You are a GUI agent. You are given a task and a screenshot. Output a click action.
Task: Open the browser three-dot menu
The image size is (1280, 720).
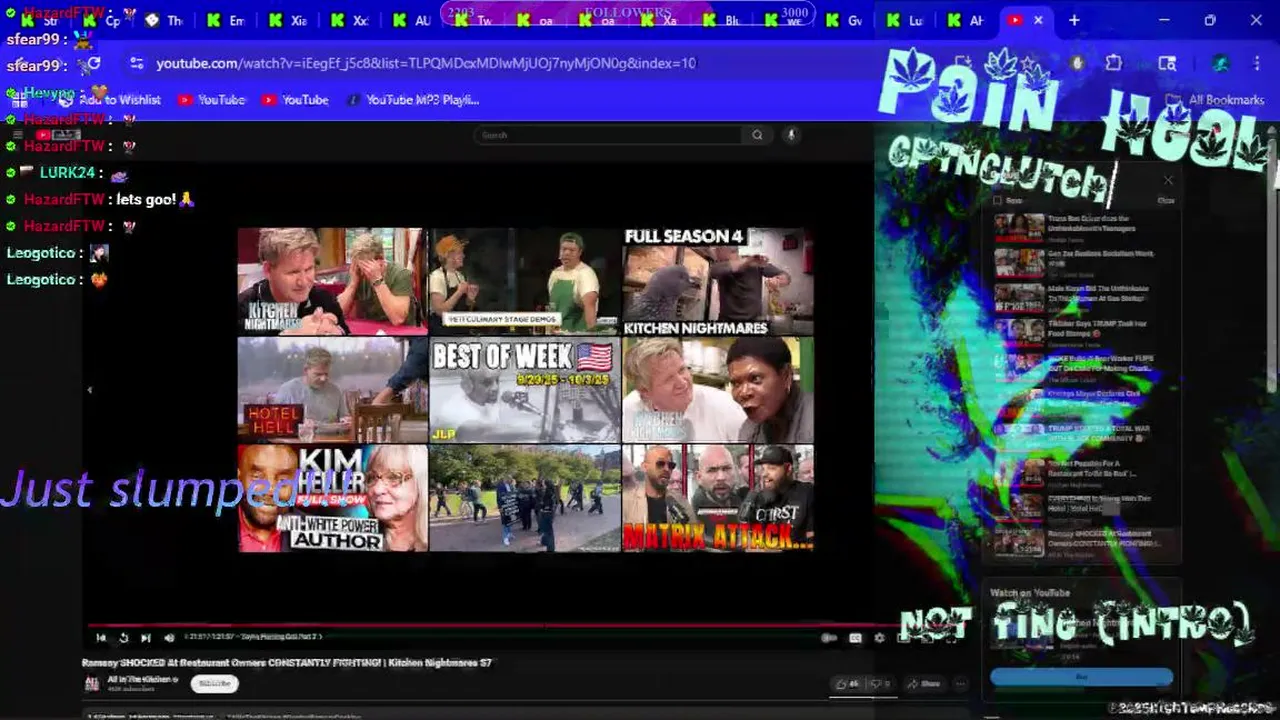point(1257,63)
